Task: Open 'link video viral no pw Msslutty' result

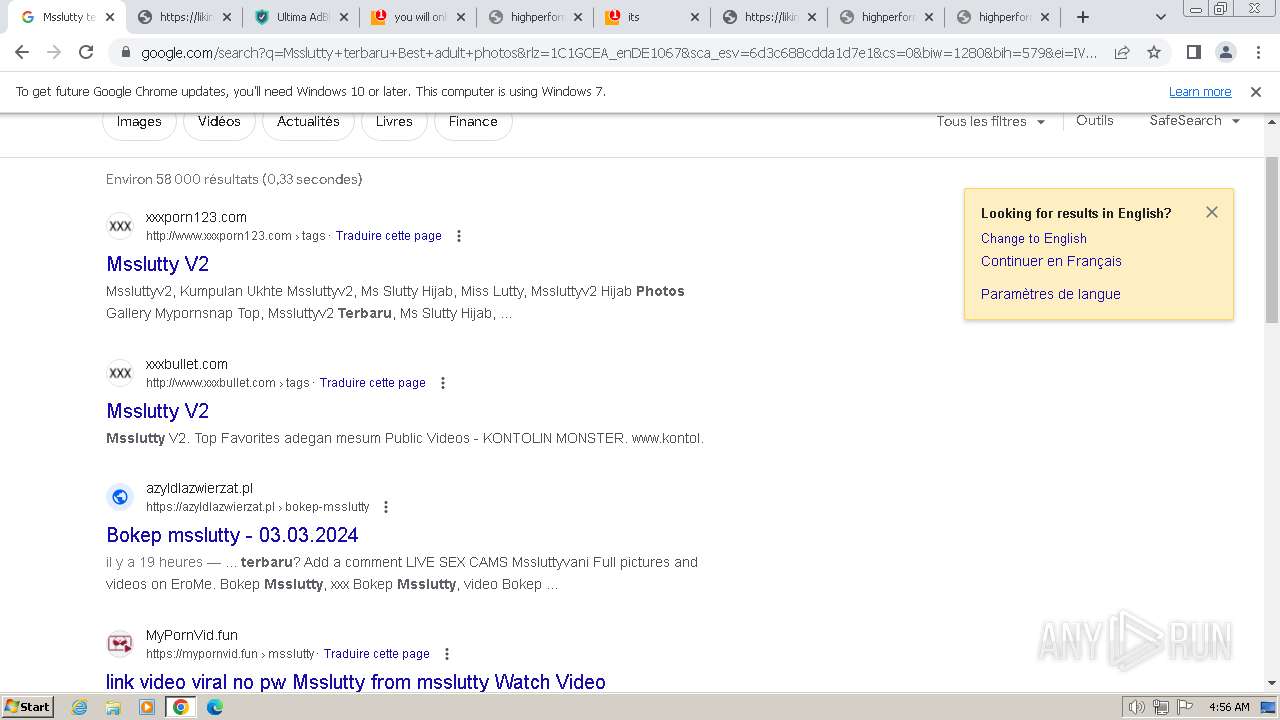Action: tap(356, 682)
